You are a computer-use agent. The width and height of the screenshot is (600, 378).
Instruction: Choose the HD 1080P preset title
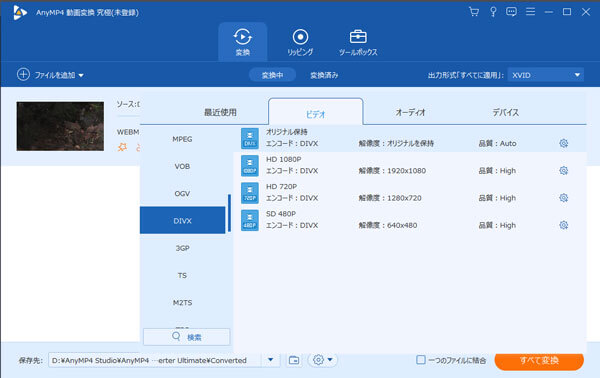(284, 159)
